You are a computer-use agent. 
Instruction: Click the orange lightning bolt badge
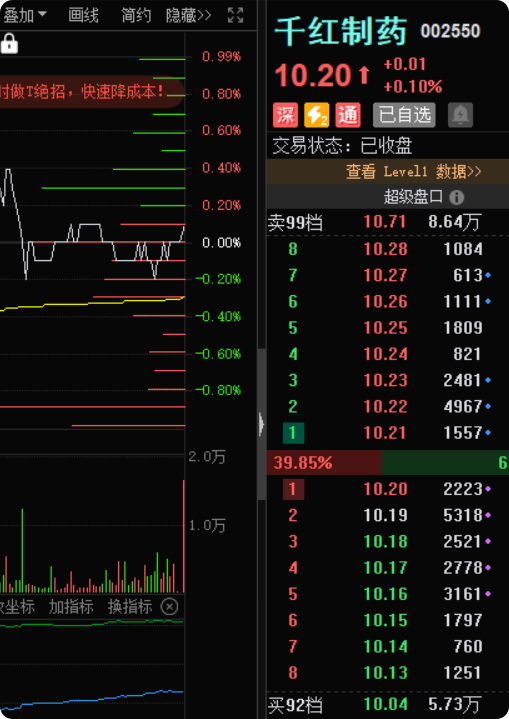pos(316,115)
